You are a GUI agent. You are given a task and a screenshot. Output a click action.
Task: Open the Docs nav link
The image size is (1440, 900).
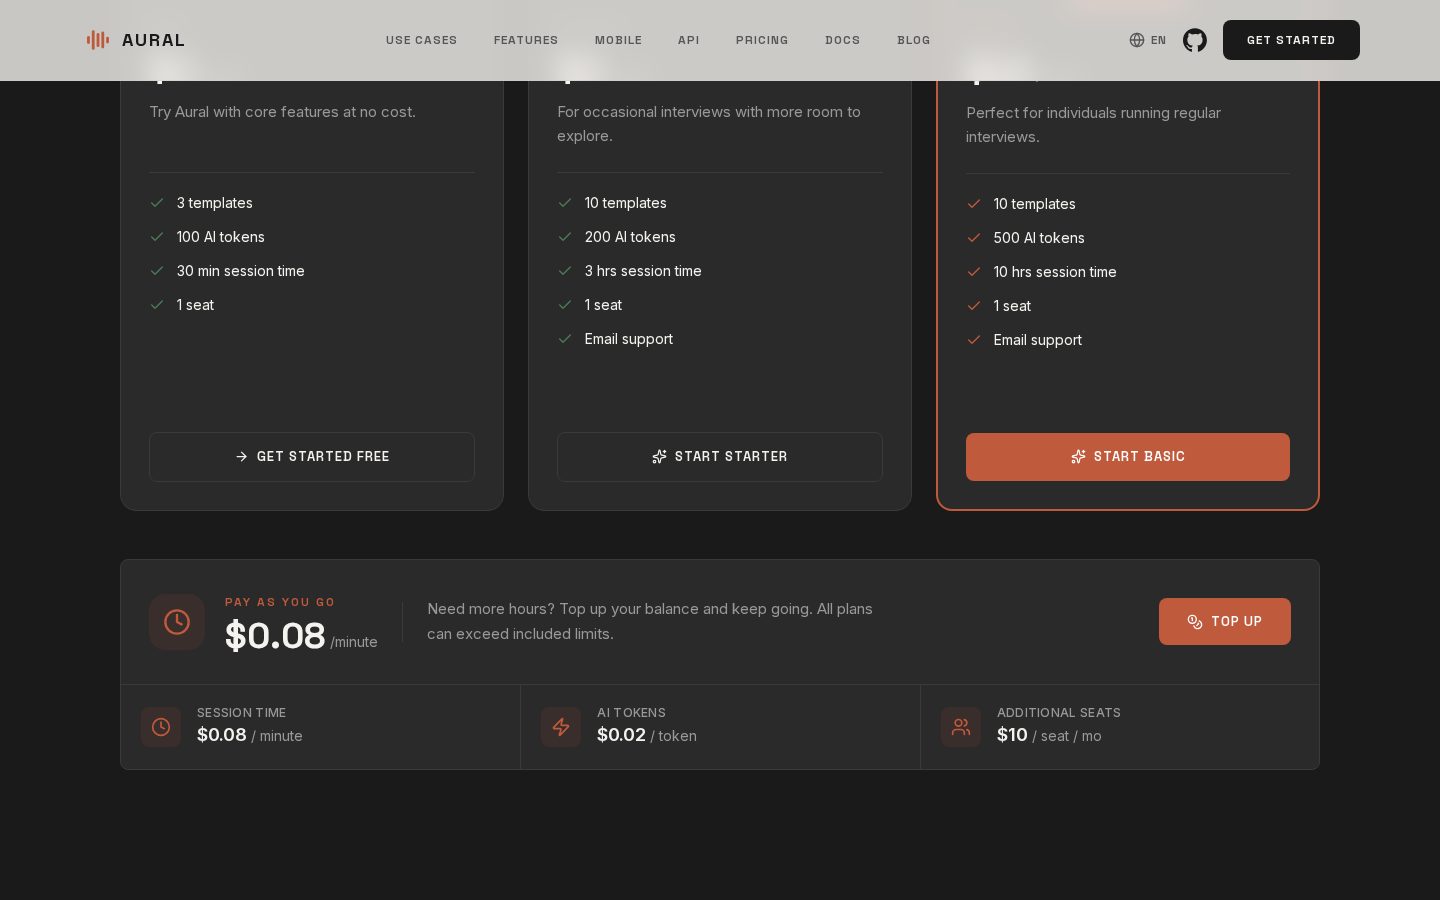click(x=843, y=40)
